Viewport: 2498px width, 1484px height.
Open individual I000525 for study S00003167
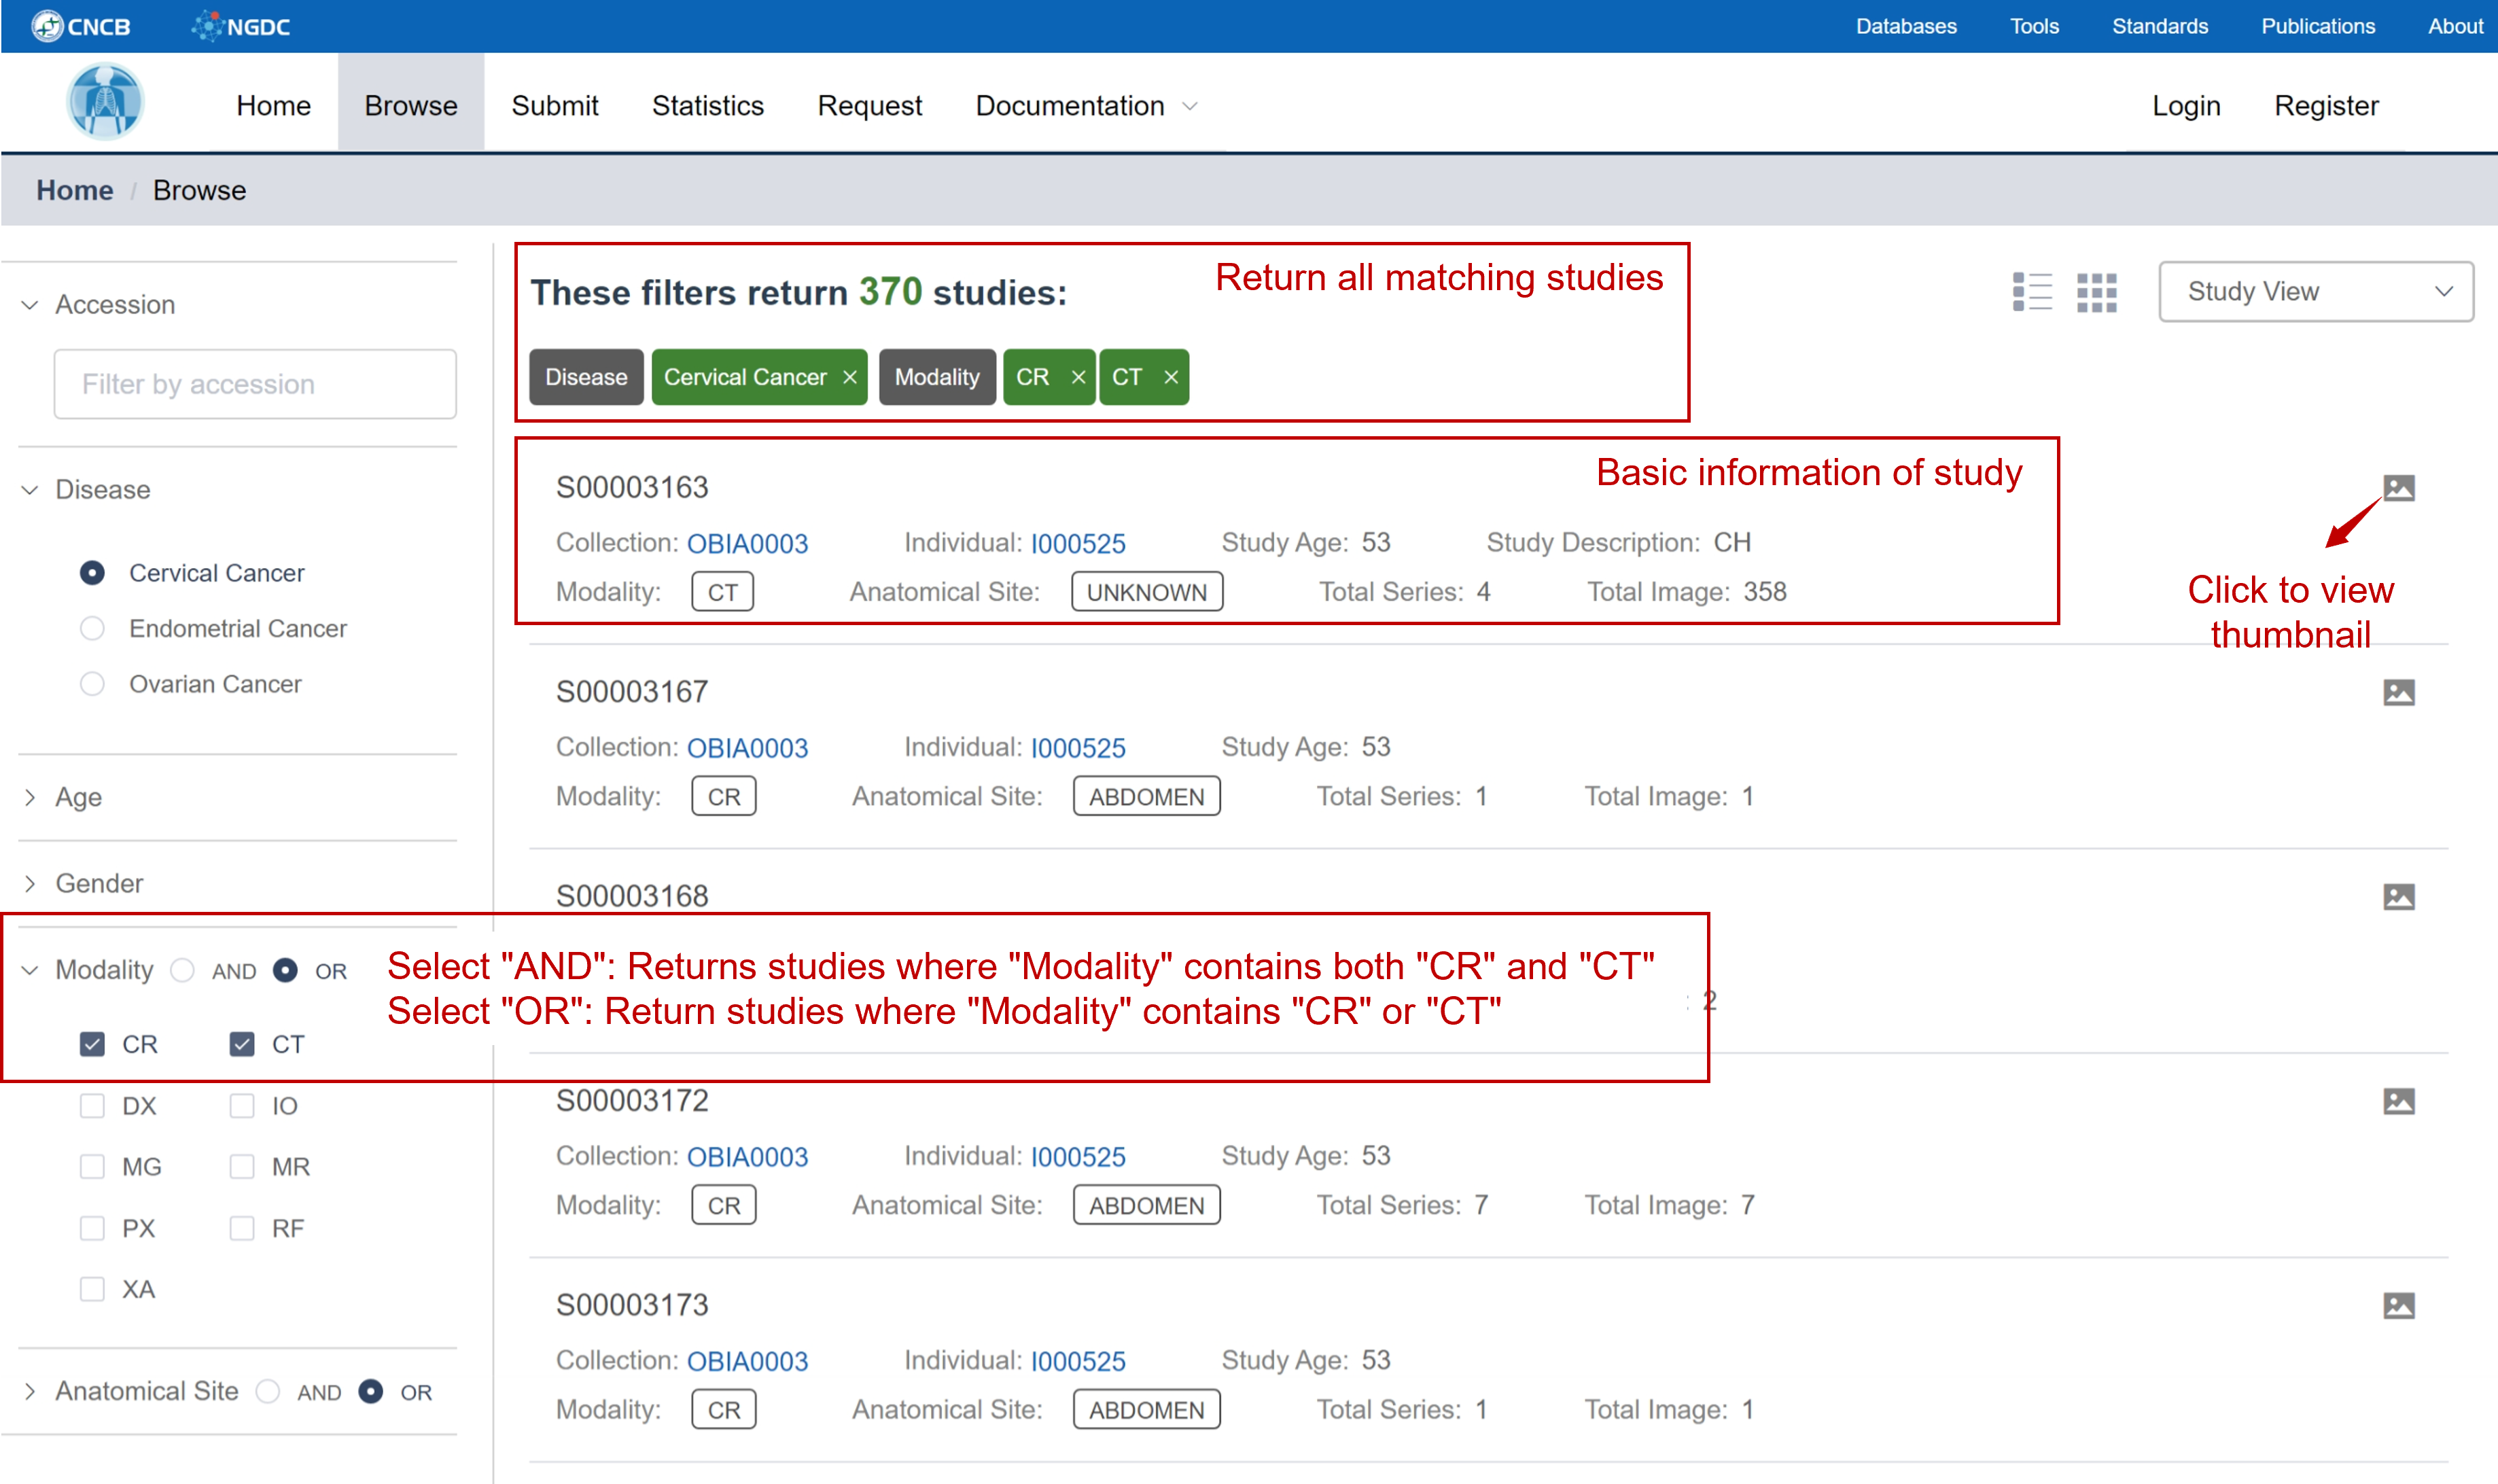tap(1078, 747)
